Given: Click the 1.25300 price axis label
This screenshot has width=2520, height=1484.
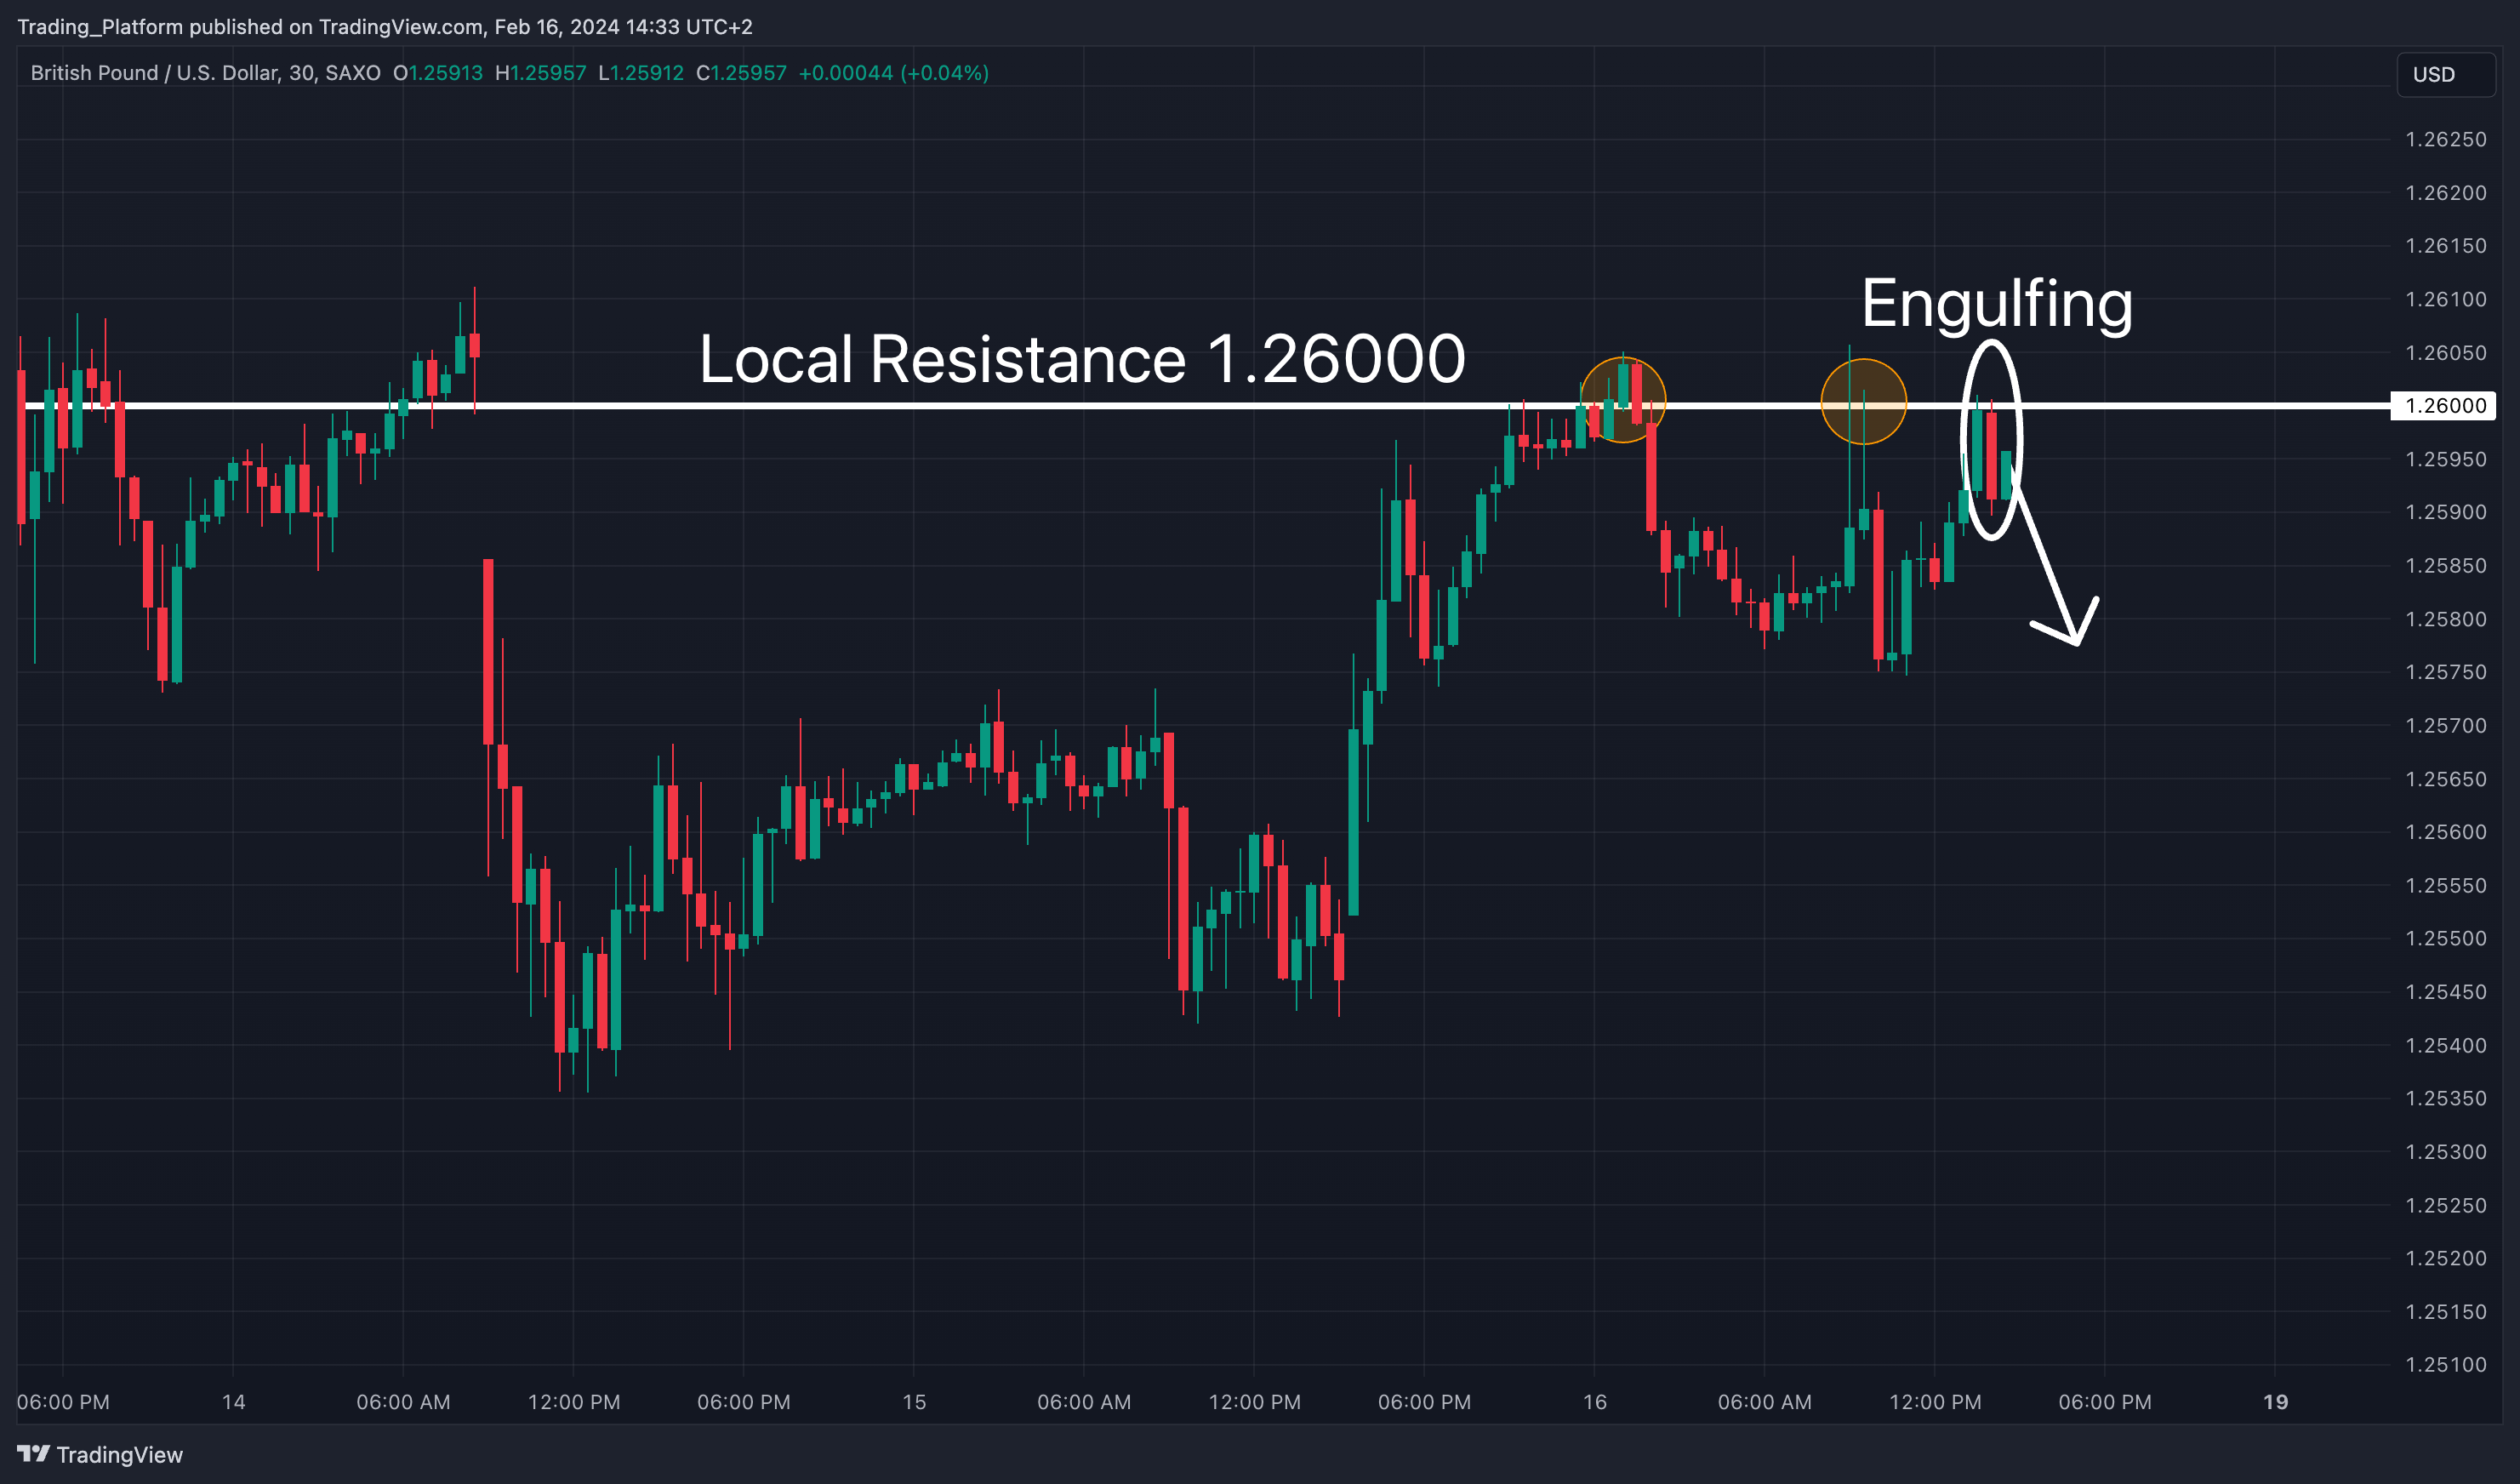Looking at the screenshot, I should pos(2445,1152).
